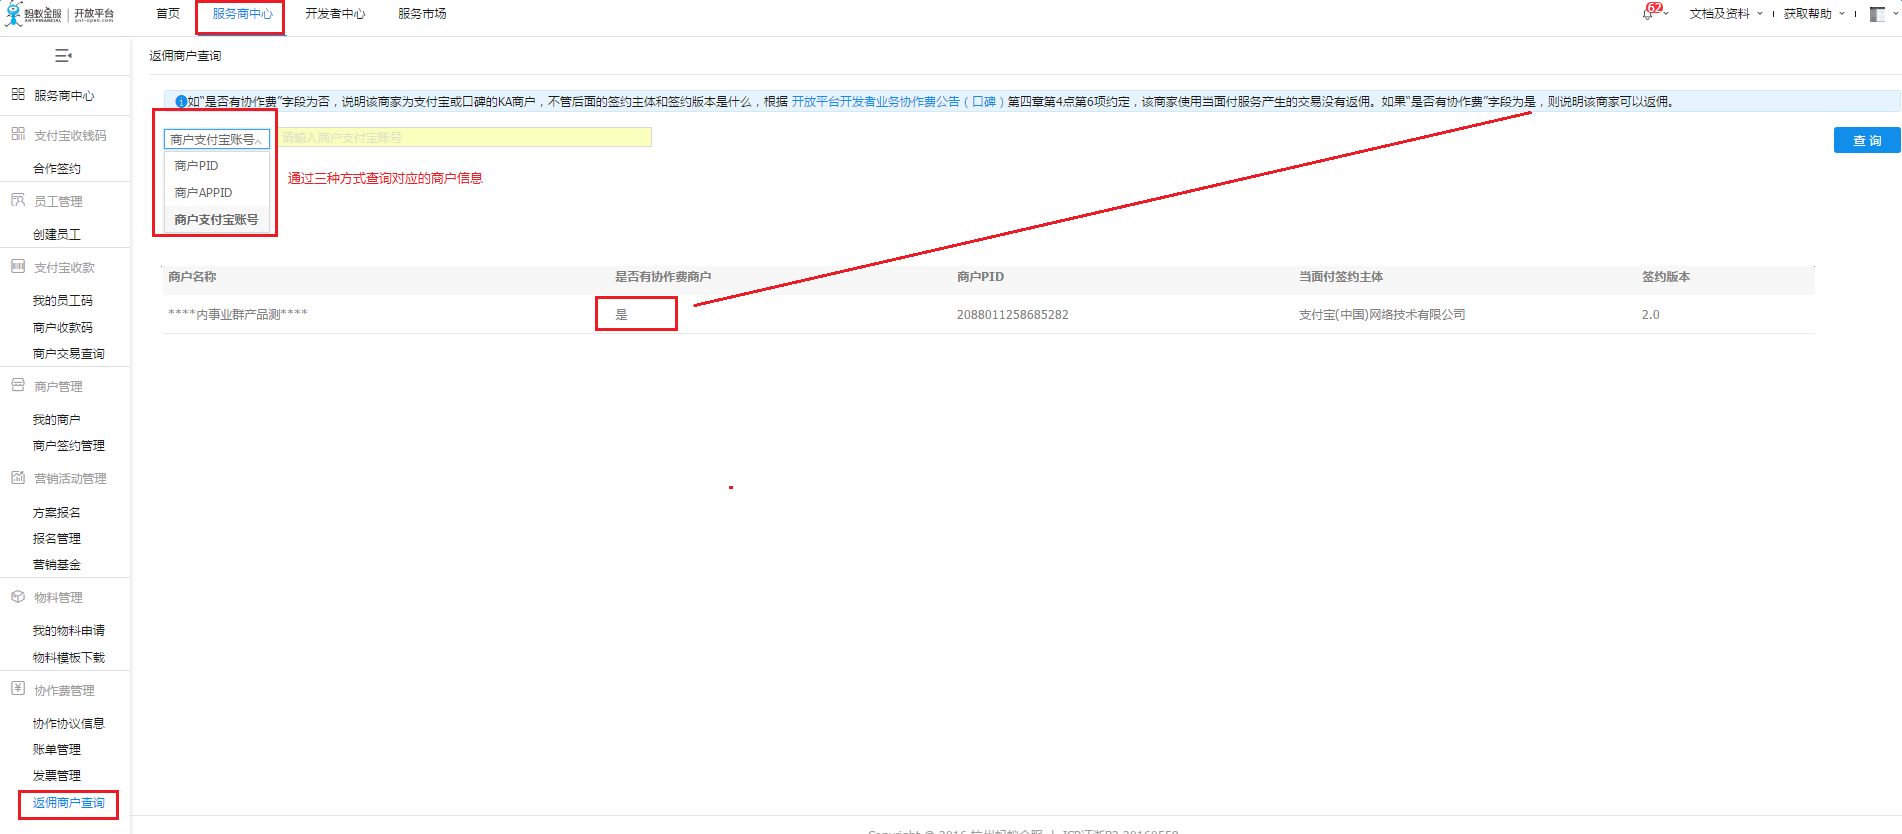Click the 当面付签约主体 column header

1341,277
